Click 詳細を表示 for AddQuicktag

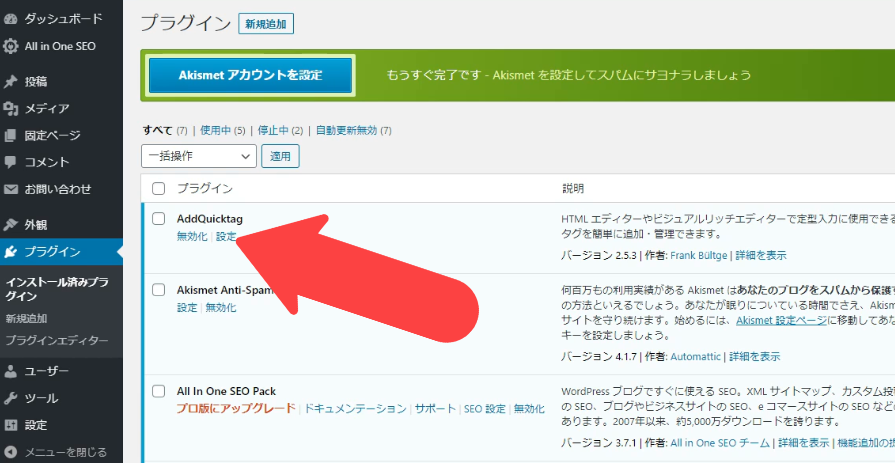point(761,255)
